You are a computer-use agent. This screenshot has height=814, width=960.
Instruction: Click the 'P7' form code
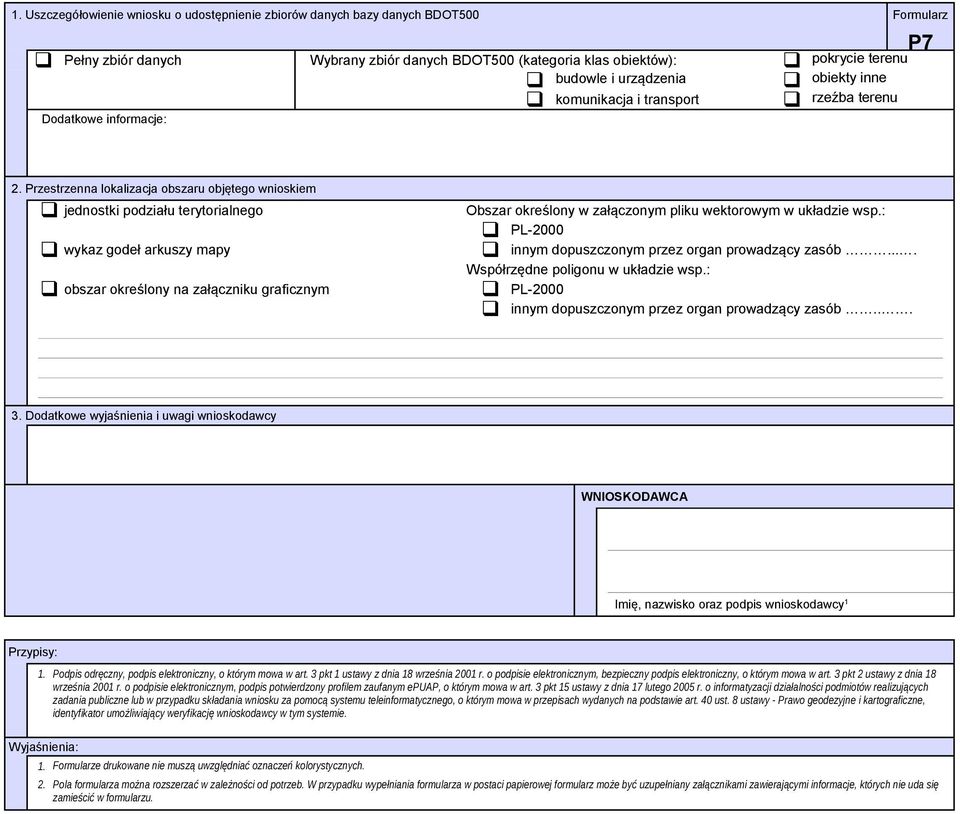point(920,42)
